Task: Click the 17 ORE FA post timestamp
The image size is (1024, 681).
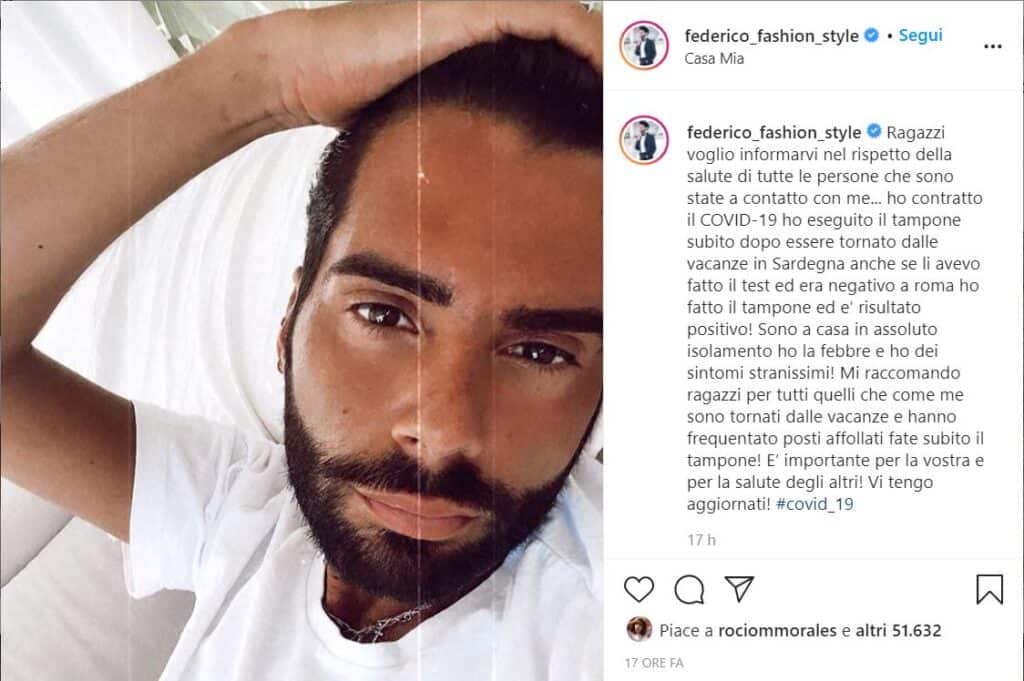Action: (654, 663)
